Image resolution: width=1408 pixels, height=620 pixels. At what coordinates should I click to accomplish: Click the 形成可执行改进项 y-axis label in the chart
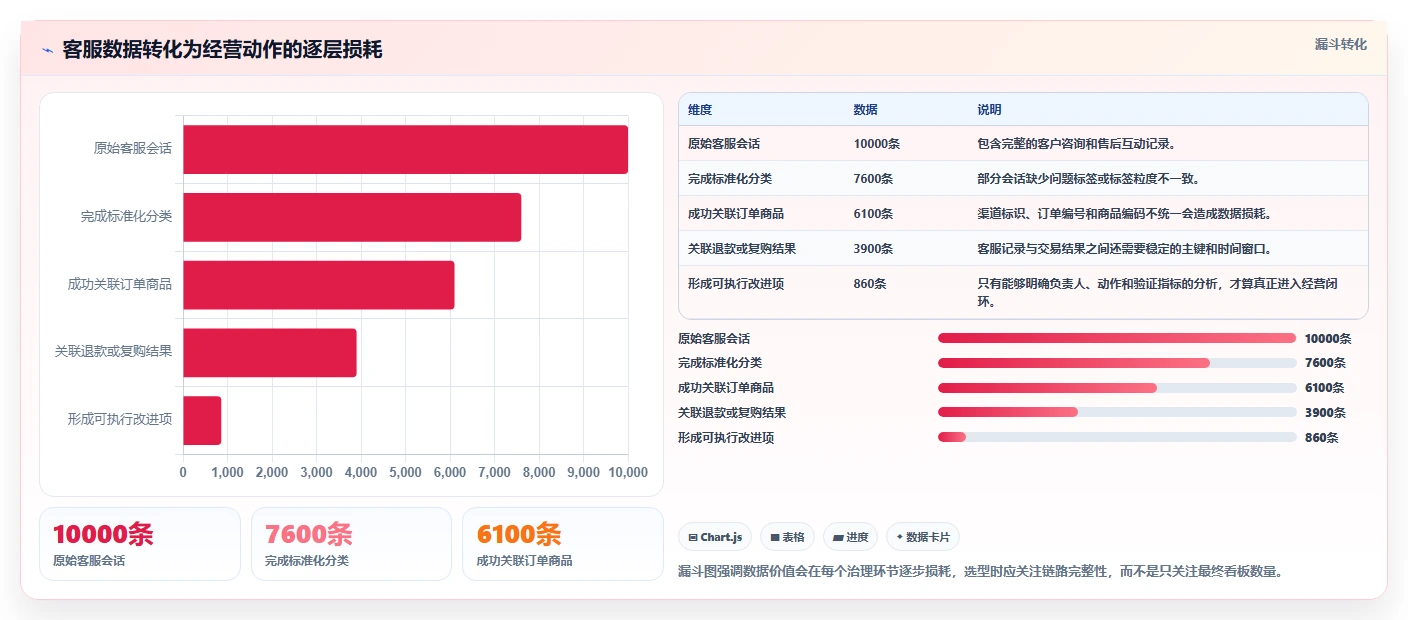pos(120,420)
